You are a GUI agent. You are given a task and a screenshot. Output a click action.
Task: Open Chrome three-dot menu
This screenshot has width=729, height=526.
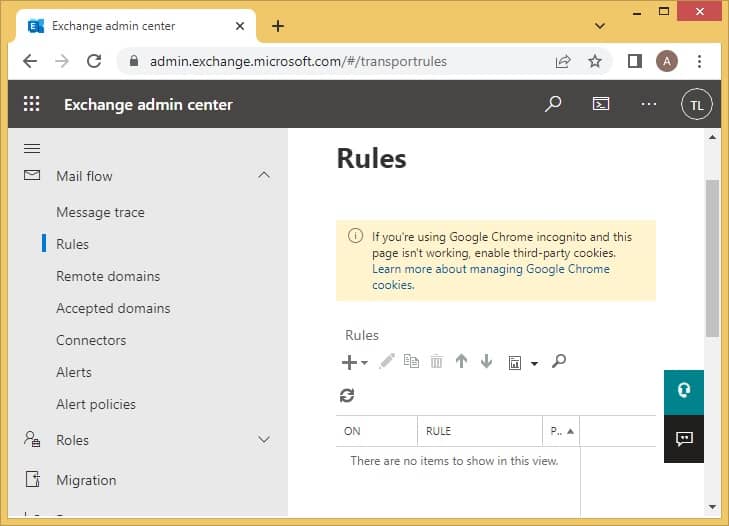click(699, 61)
